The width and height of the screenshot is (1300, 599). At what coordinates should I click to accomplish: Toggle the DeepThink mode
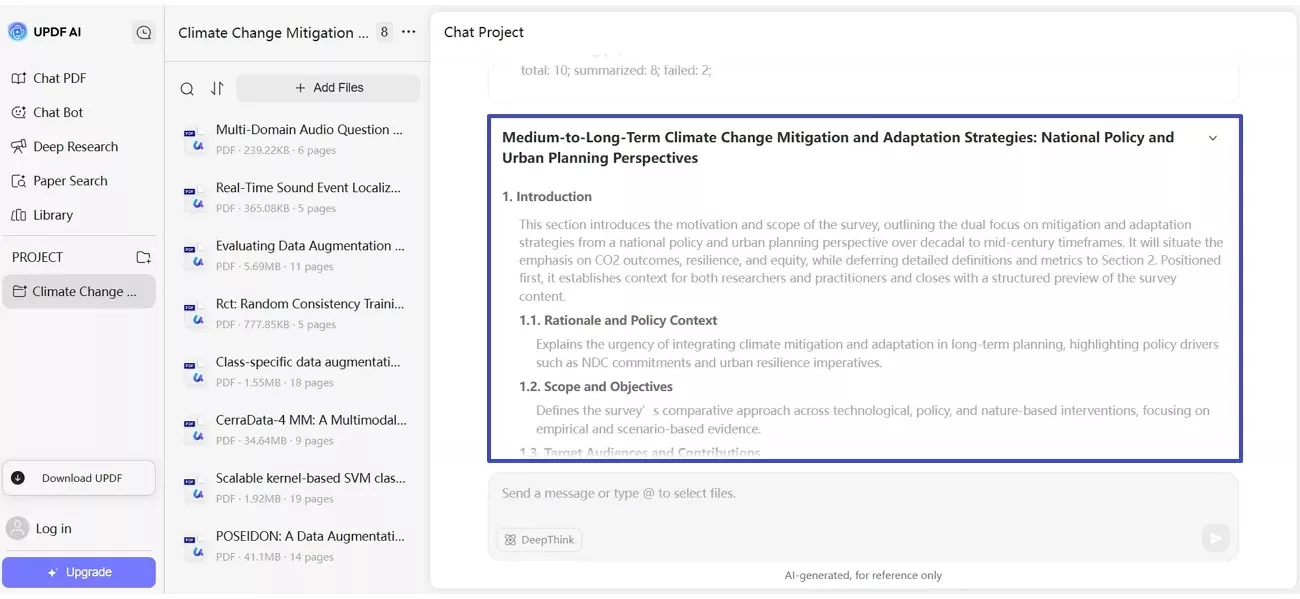coord(540,540)
